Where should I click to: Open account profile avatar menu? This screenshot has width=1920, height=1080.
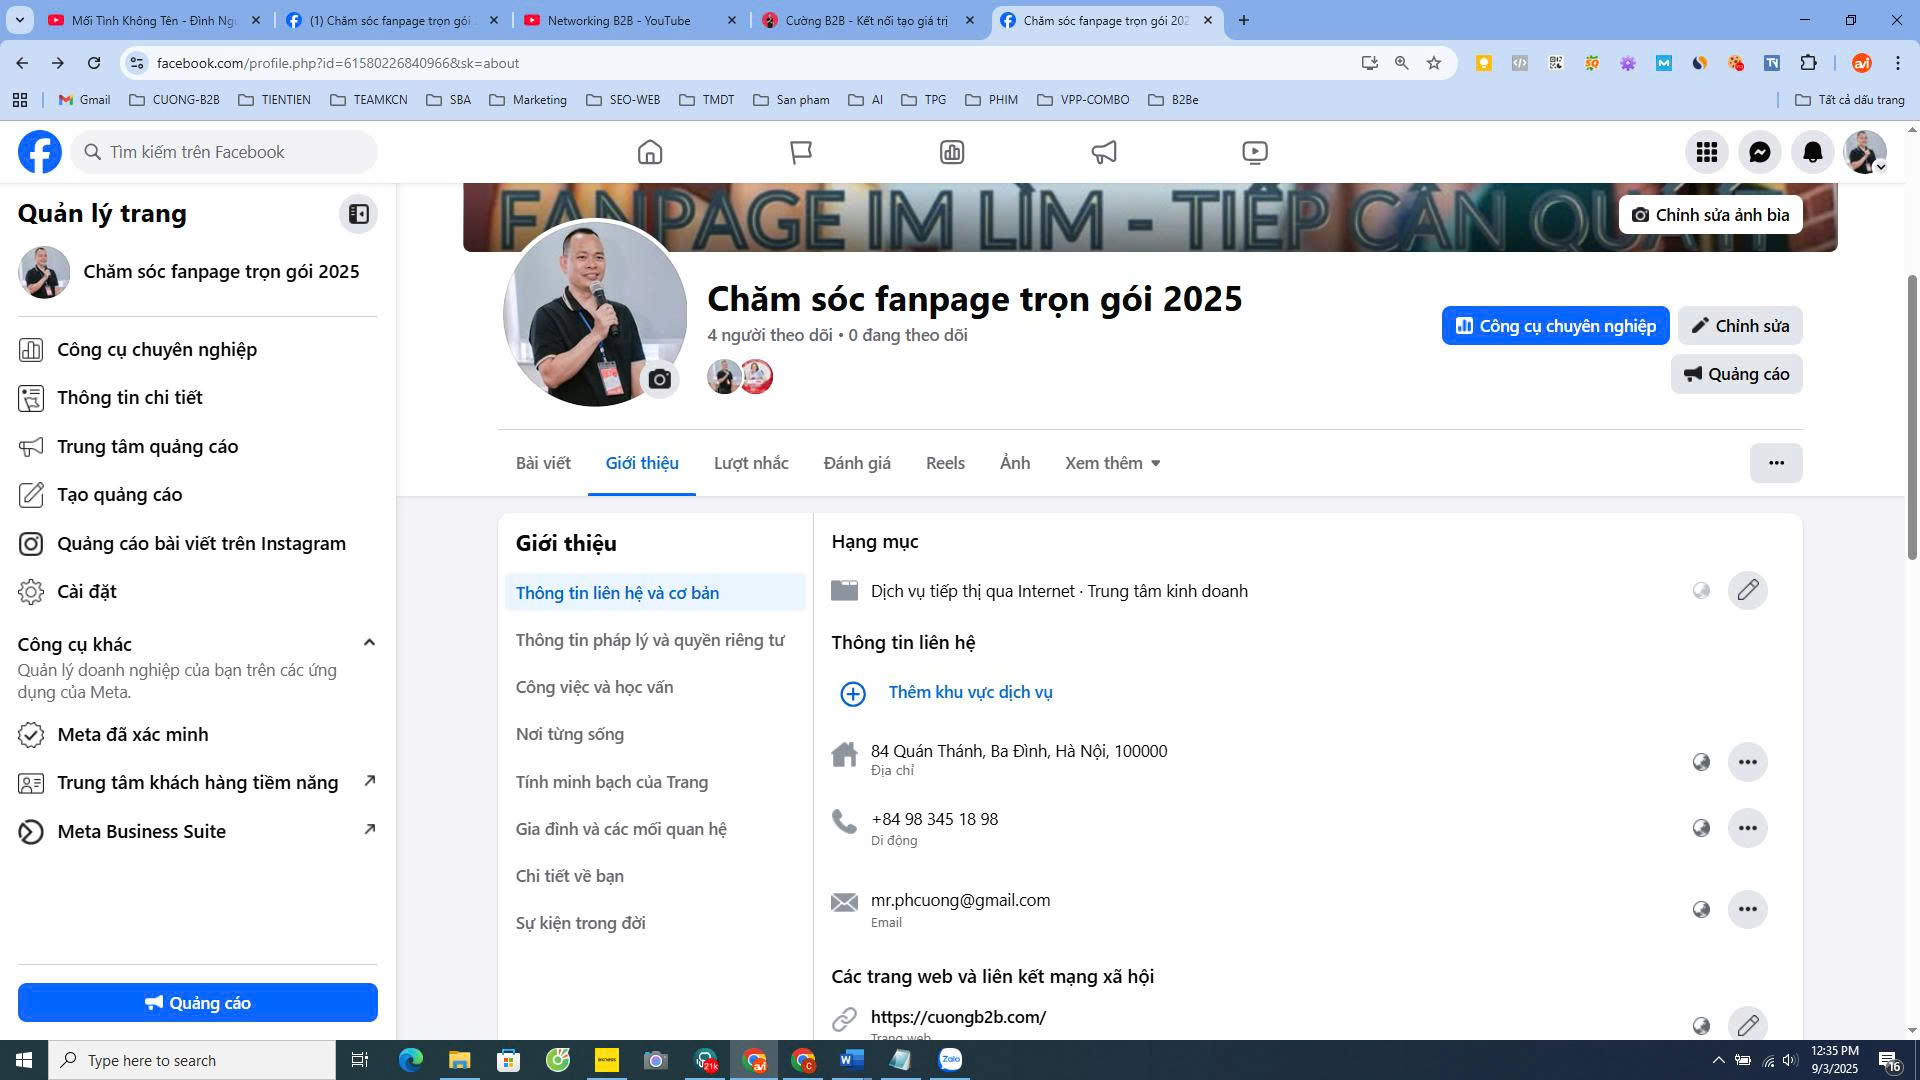tap(1865, 152)
